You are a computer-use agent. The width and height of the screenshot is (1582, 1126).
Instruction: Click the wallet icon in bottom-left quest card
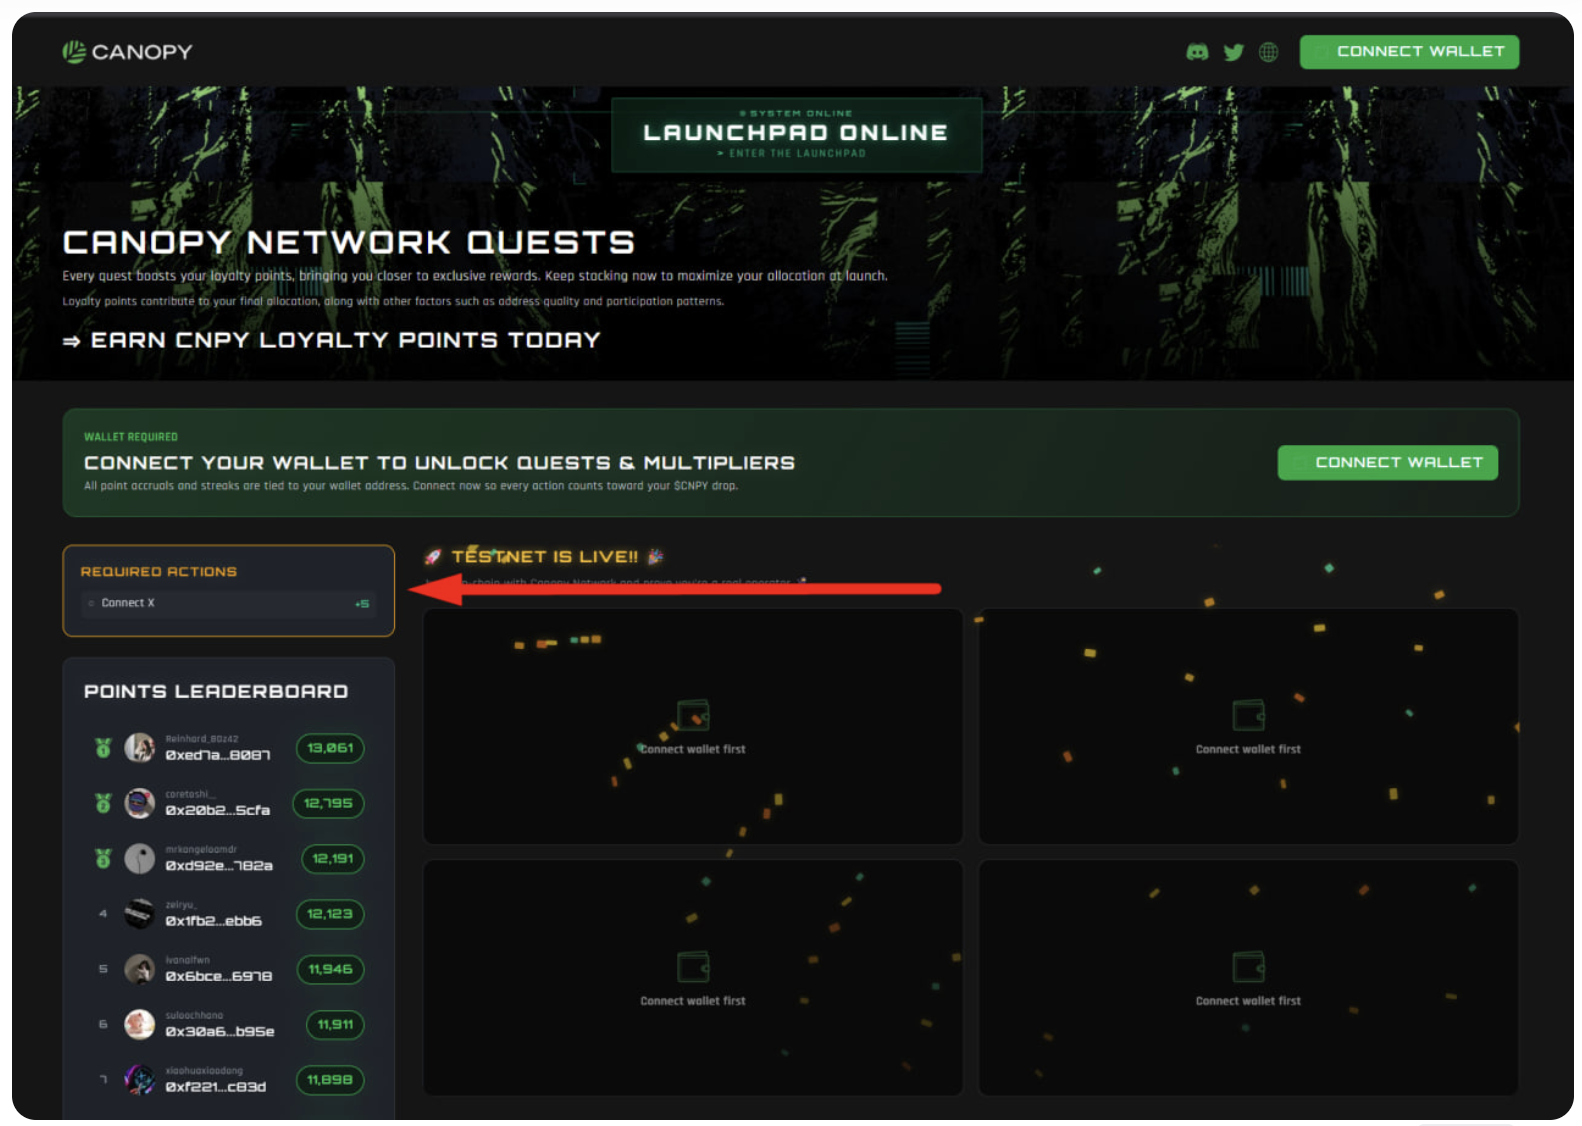pos(693,967)
